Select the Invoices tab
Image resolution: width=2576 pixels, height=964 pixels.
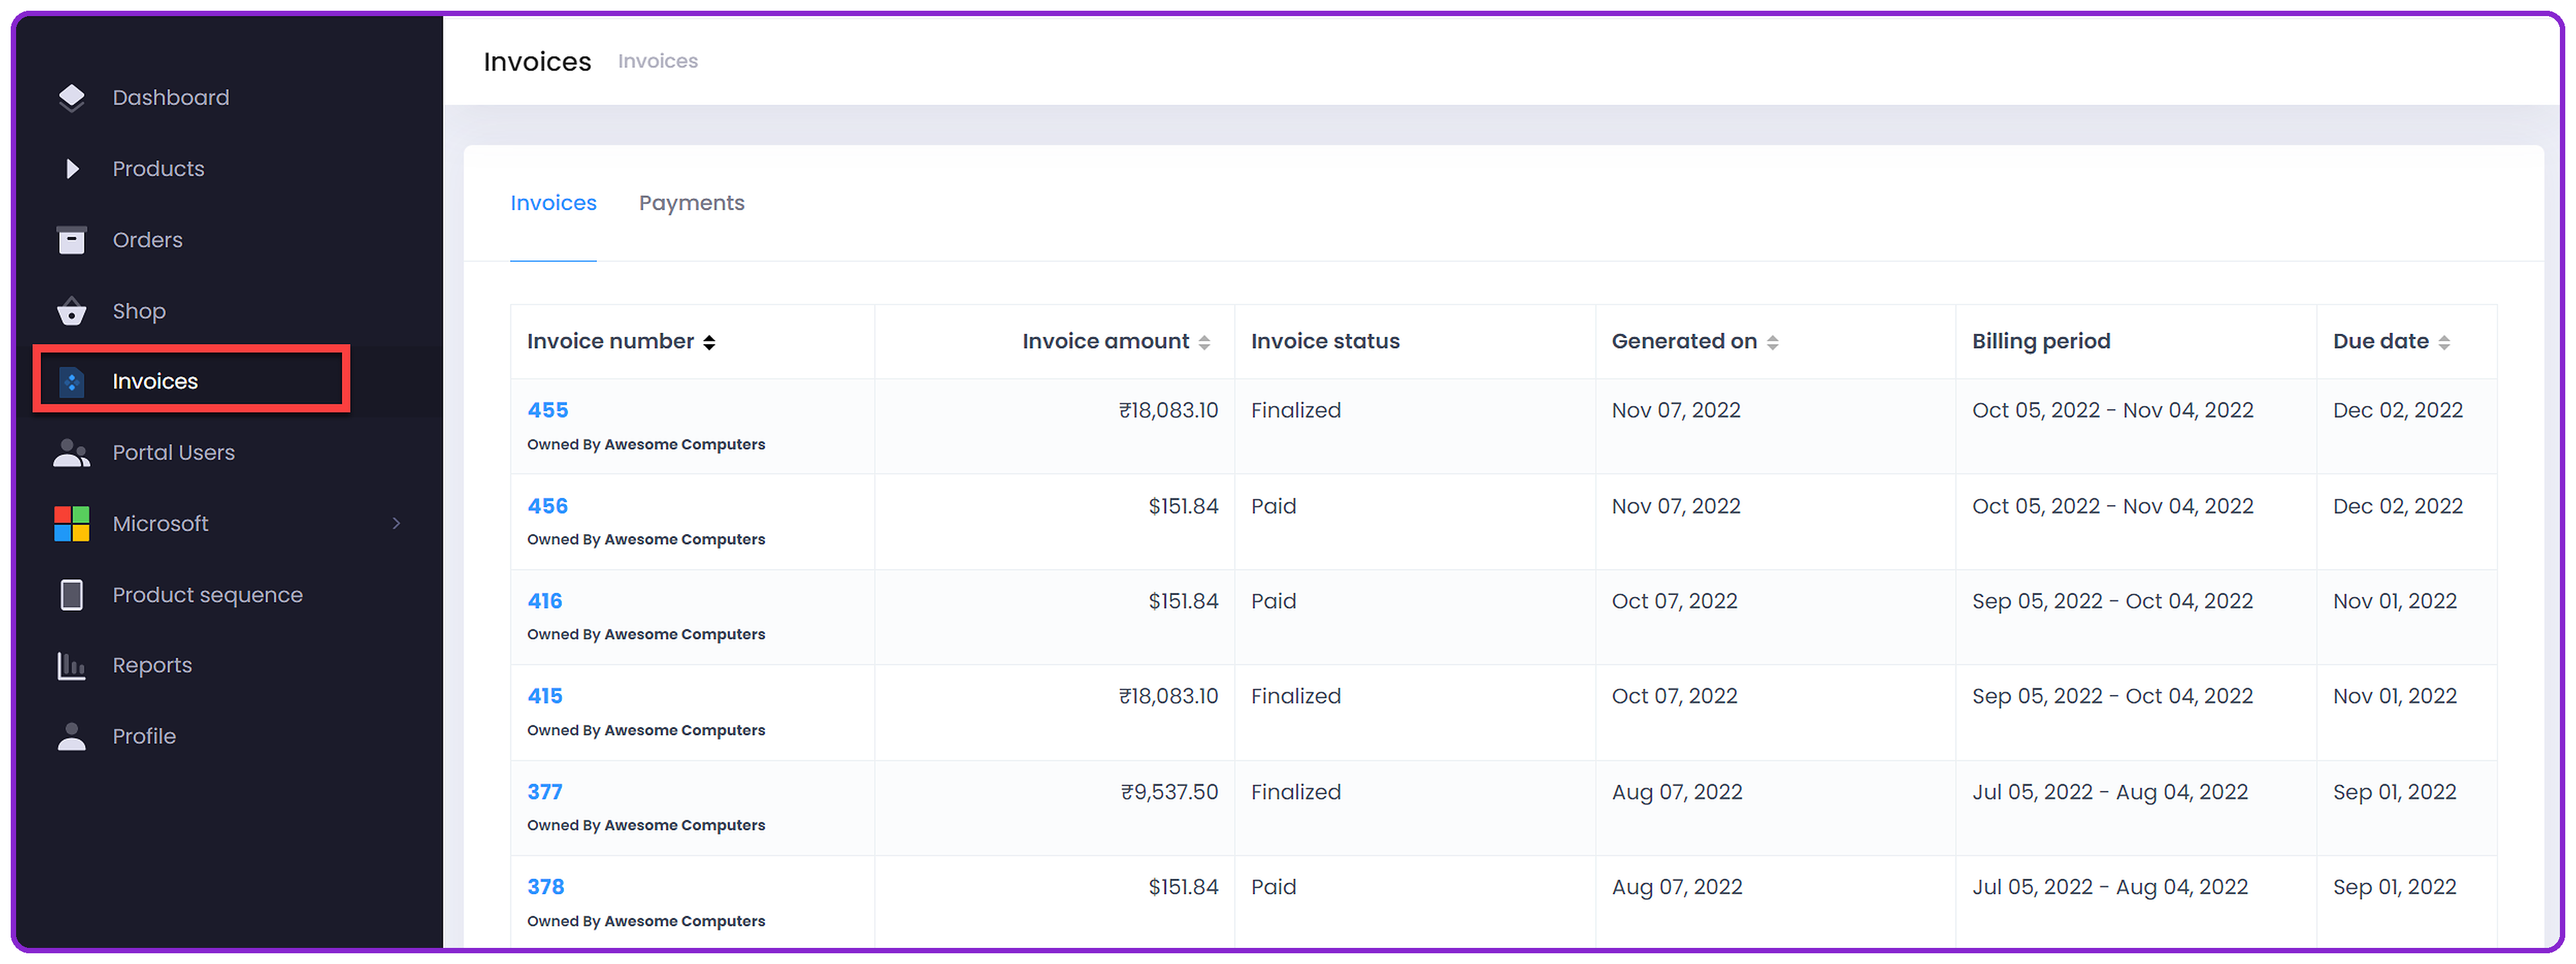click(553, 203)
